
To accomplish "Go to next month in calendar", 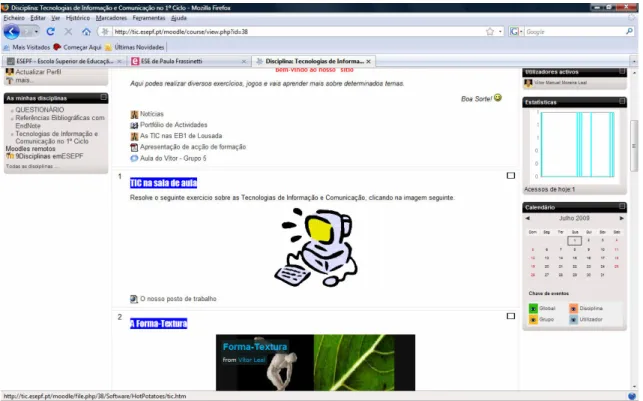I will (x=622, y=218).
